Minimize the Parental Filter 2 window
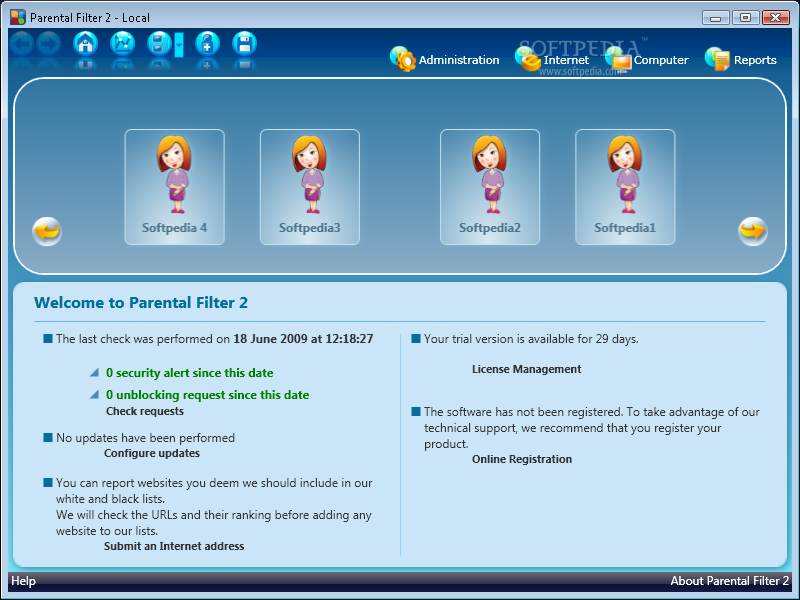Screen dimensions: 800x600 point(715,18)
